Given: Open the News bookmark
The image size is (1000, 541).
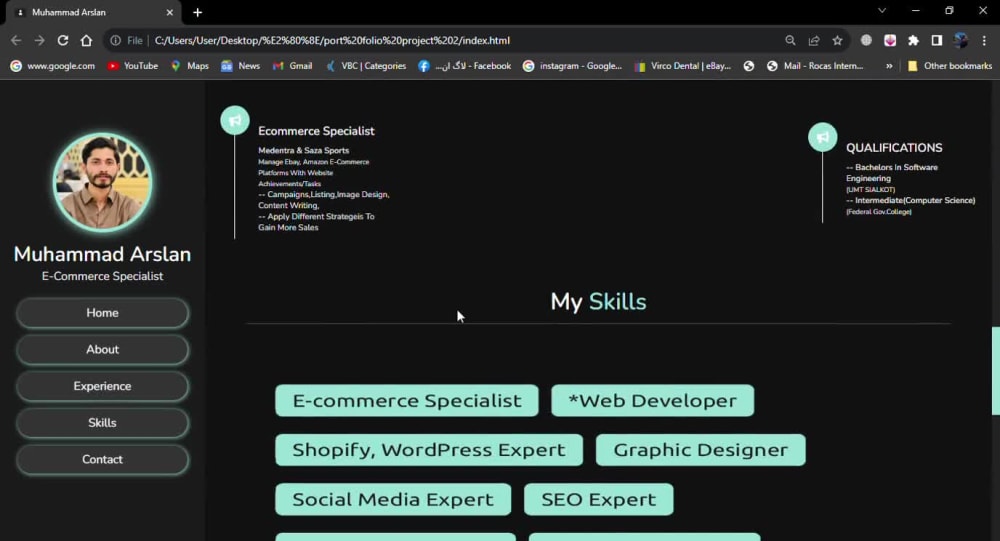Looking at the screenshot, I should click(x=240, y=66).
